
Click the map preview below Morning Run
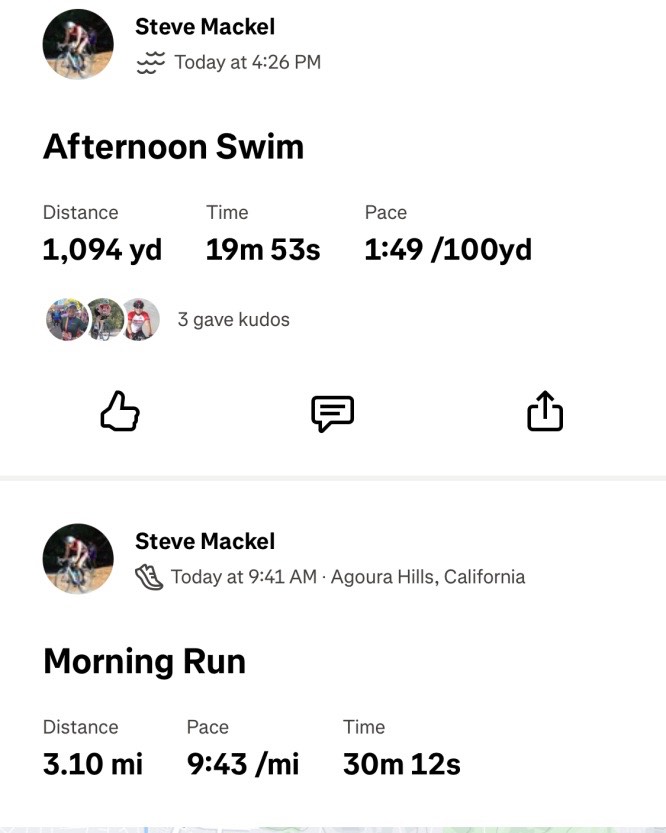click(x=333, y=825)
